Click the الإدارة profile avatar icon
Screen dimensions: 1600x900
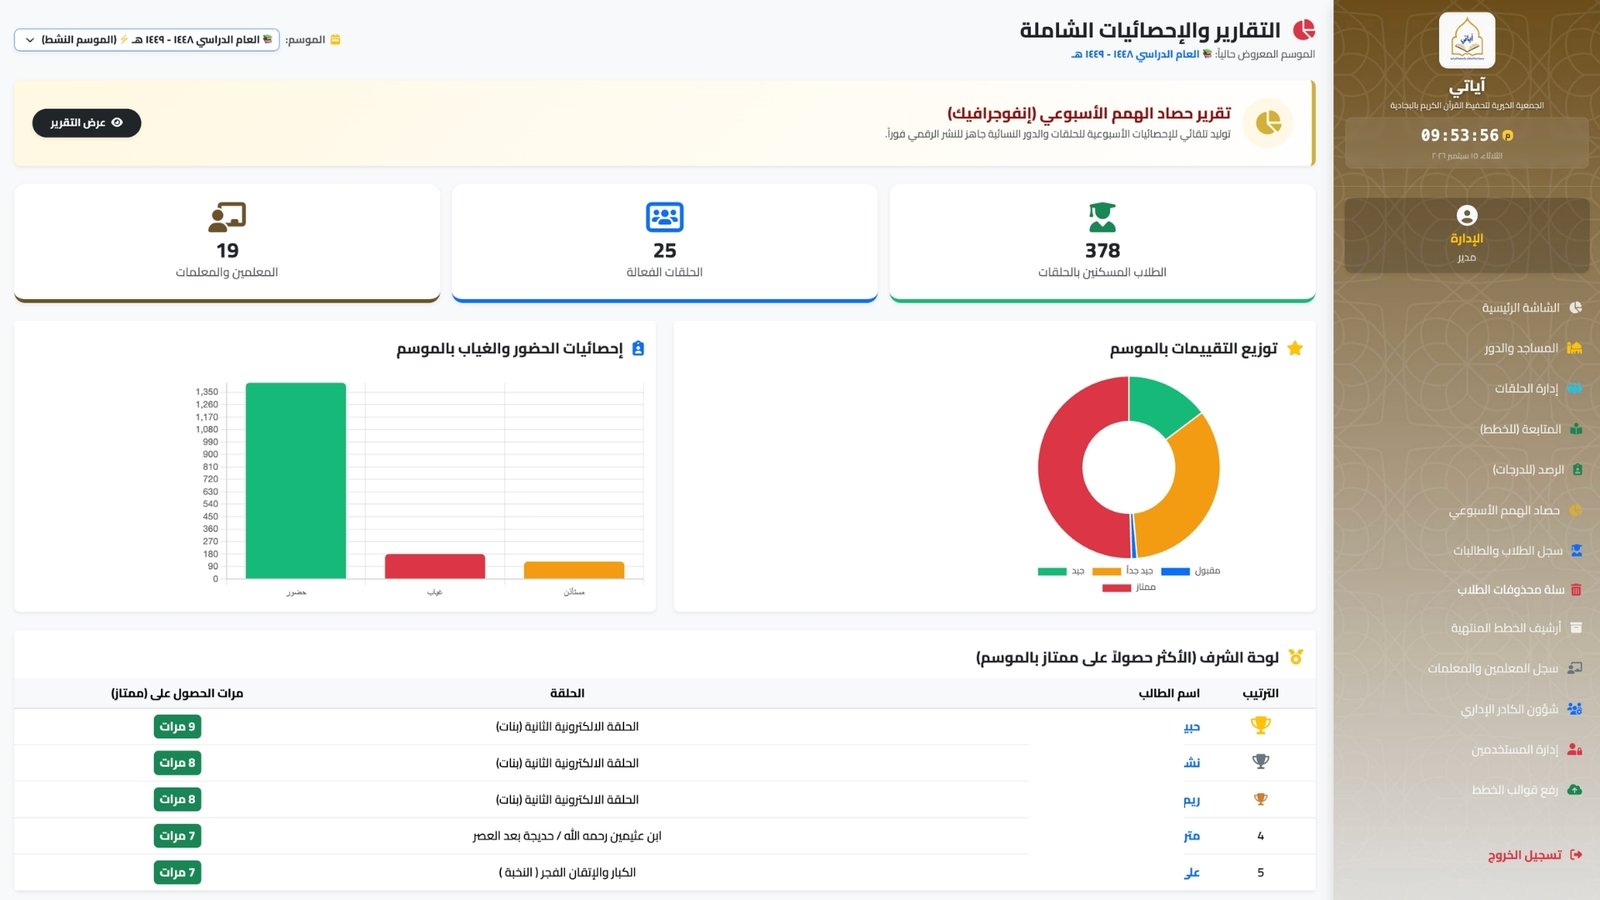1467,215
